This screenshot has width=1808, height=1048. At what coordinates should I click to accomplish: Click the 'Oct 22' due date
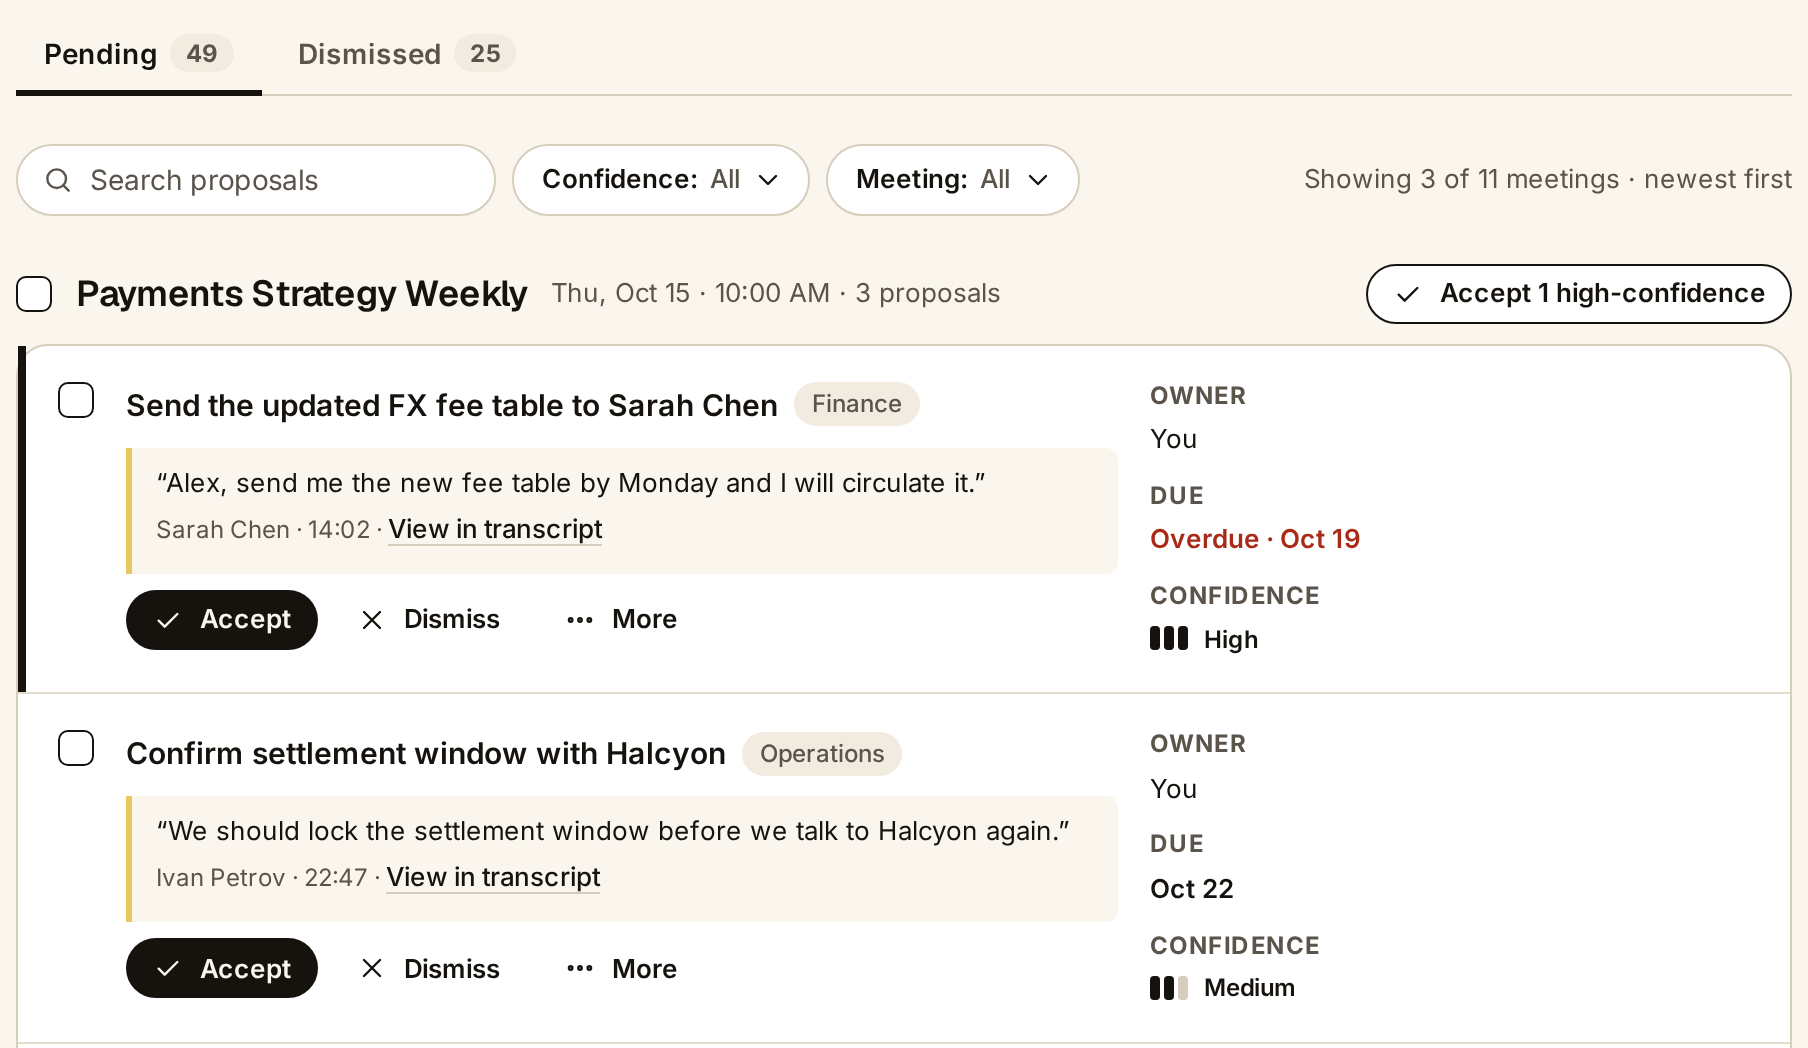coord(1192,889)
